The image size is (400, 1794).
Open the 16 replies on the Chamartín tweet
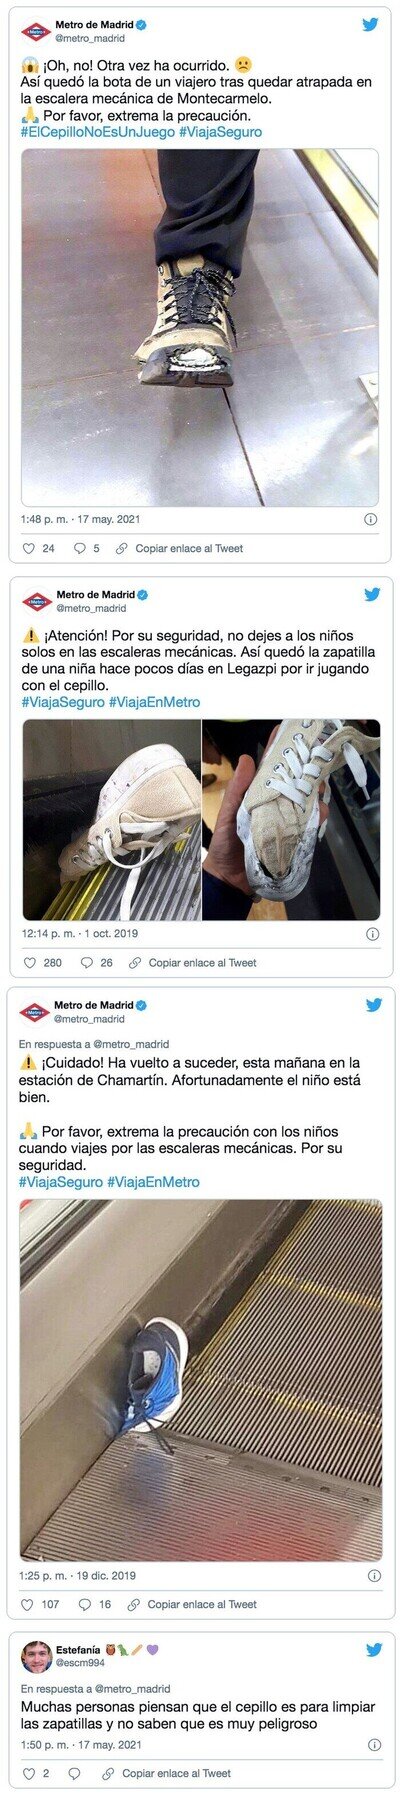click(x=85, y=1604)
